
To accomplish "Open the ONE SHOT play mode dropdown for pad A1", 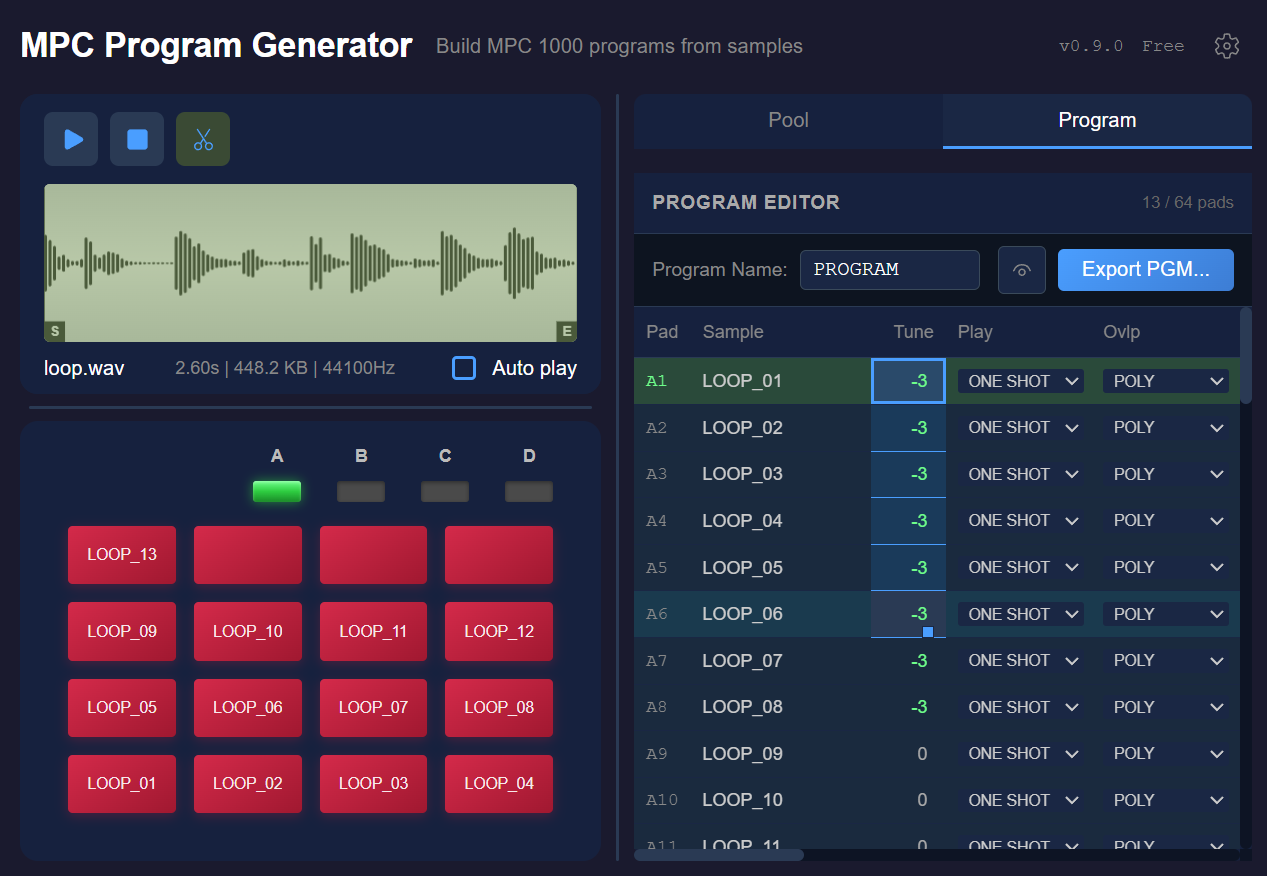I will click(x=1020, y=380).
